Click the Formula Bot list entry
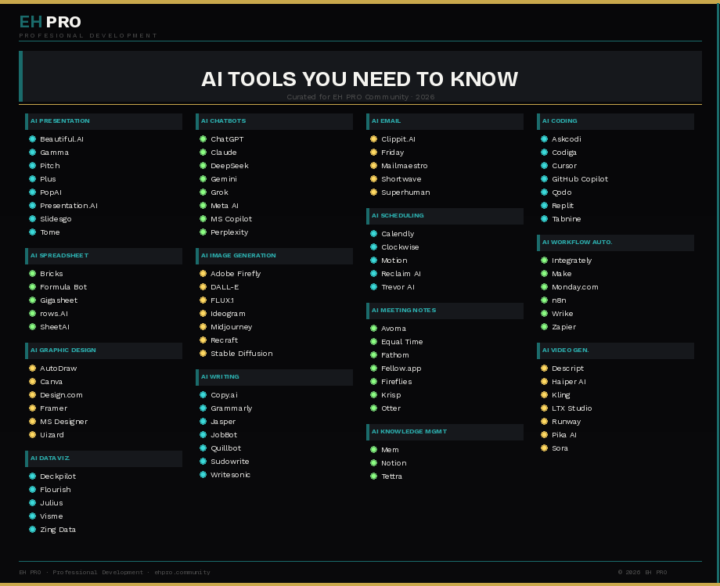The width and height of the screenshot is (720, 586). click(58, 287)
